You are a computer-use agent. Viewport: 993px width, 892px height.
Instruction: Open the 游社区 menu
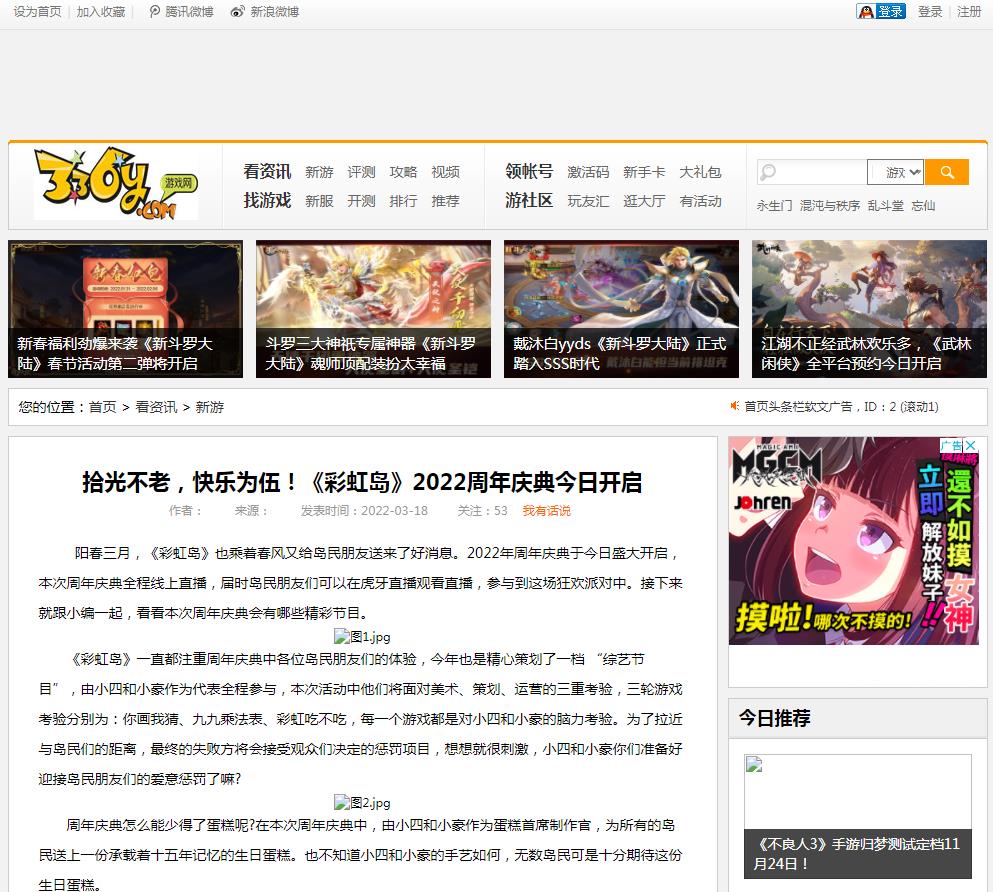point(529,201)
